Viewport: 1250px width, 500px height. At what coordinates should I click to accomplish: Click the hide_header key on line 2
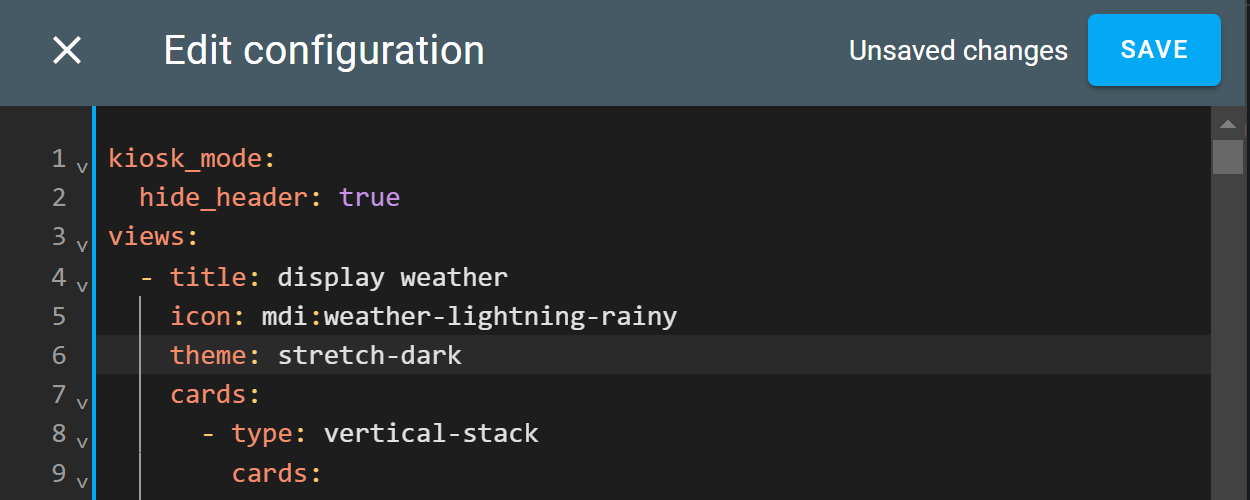pos(224,198)
